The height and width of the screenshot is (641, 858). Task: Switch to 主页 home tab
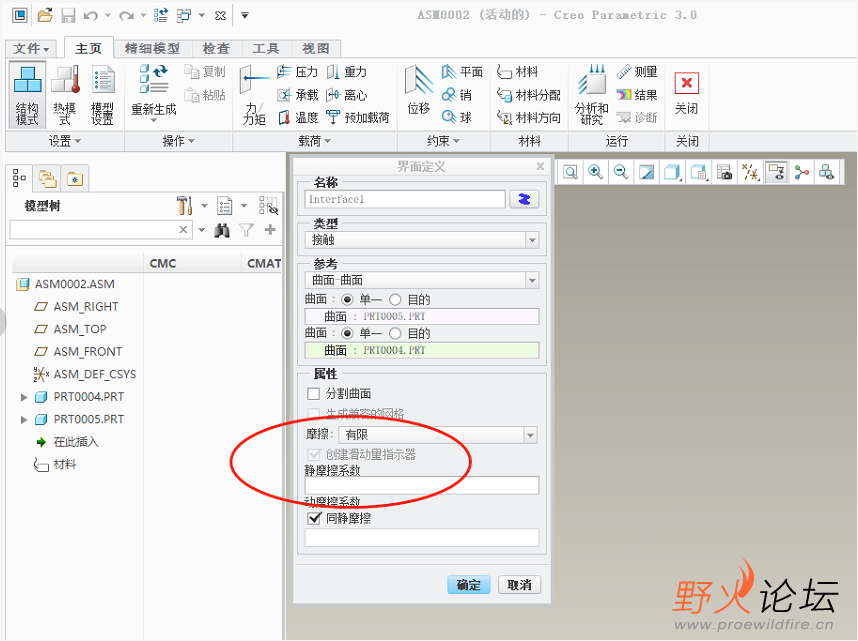click(89, 49)
